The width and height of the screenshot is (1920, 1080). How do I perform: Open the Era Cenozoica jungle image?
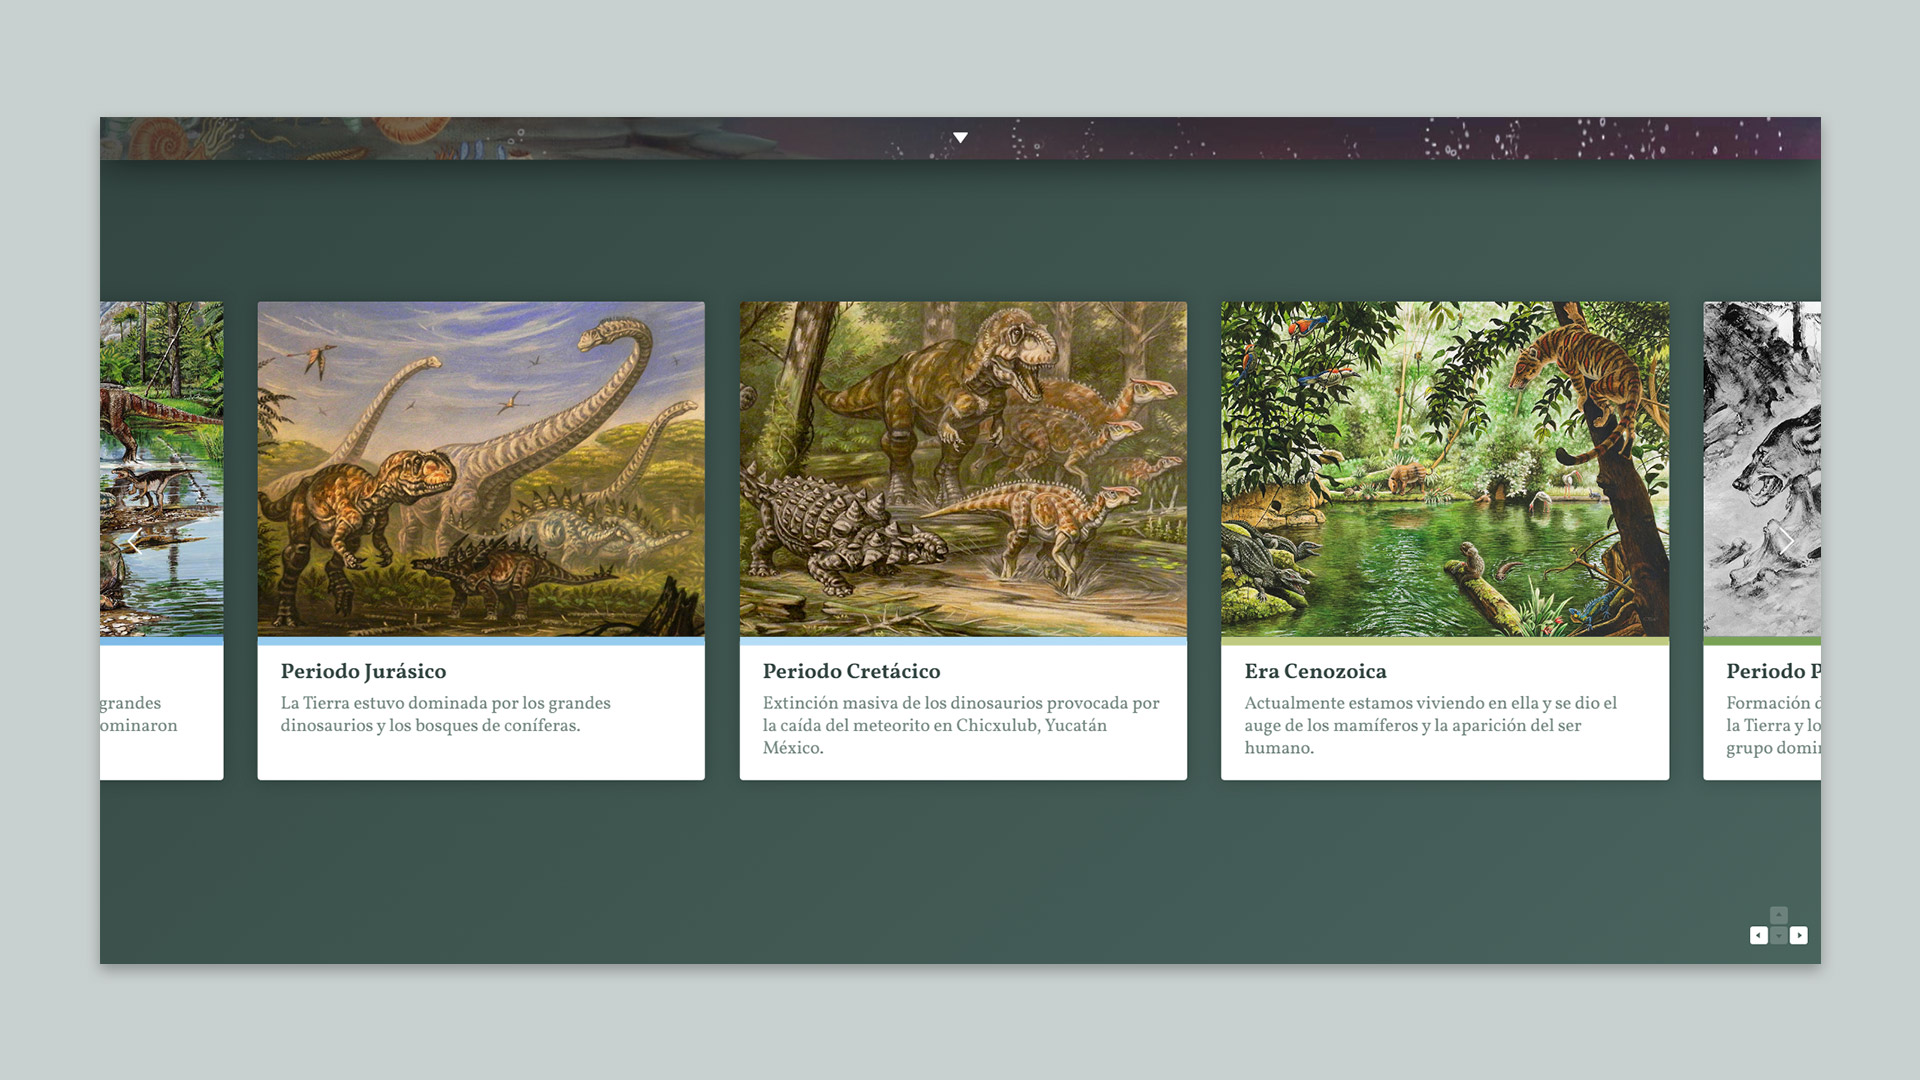click(1445, 468)
